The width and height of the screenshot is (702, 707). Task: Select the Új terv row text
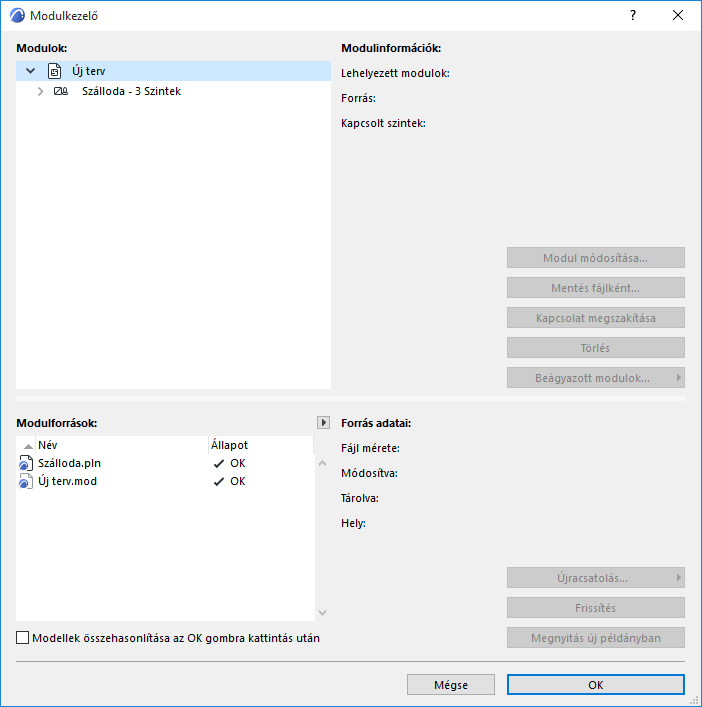click(x=88, y=71)
